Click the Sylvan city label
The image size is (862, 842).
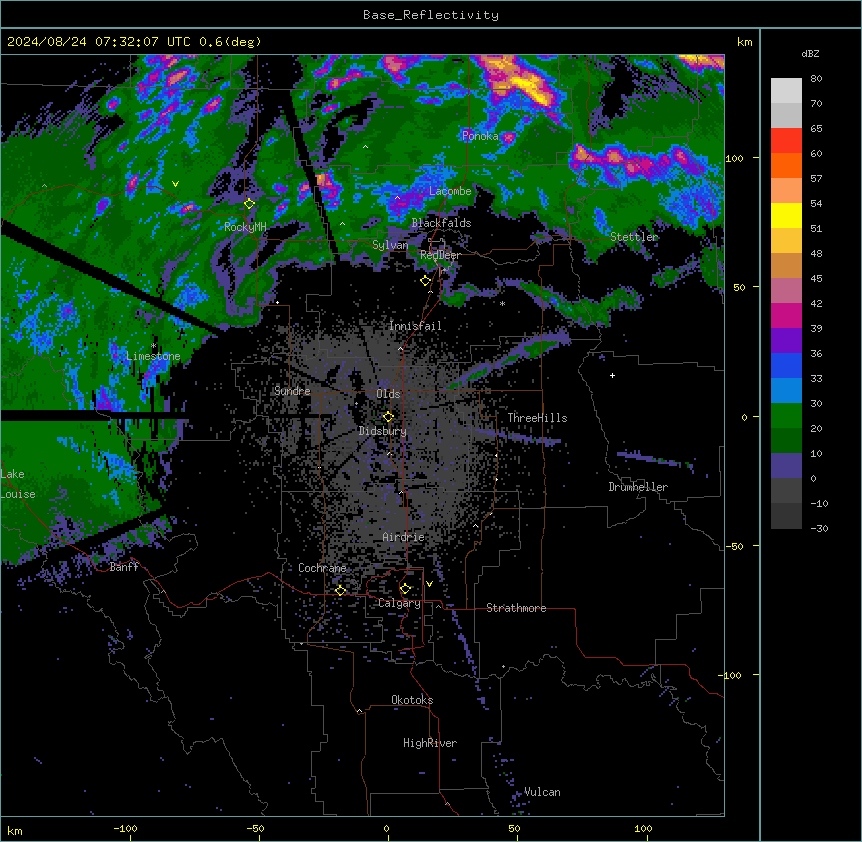[390, 245]
